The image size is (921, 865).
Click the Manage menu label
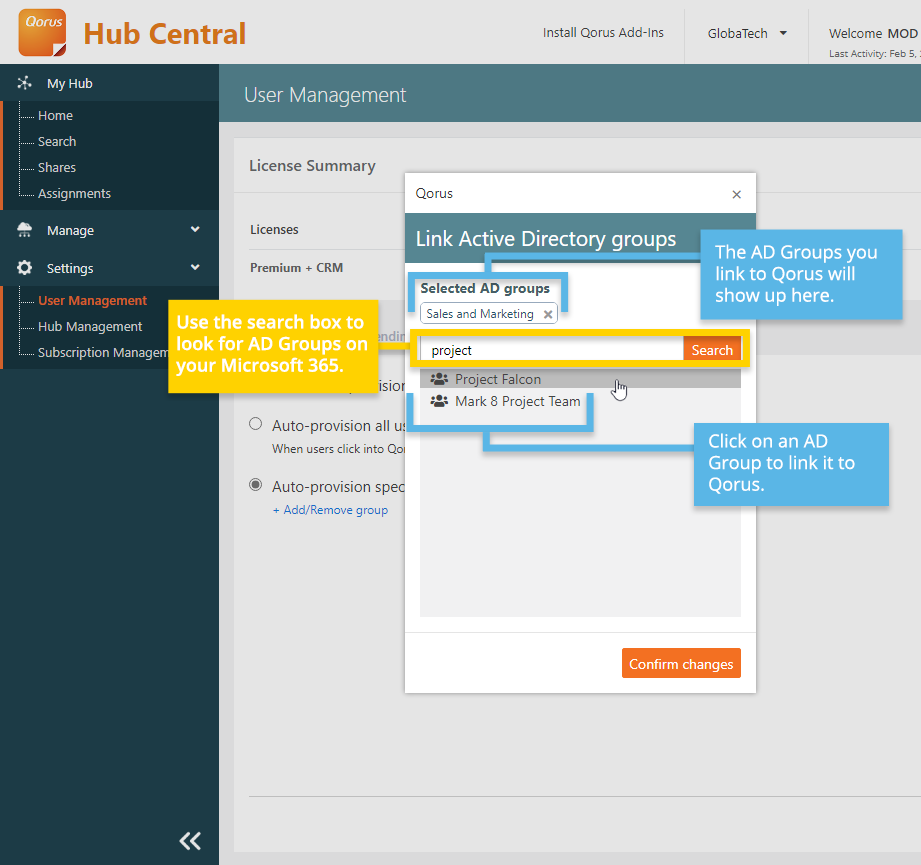(70, 230)
